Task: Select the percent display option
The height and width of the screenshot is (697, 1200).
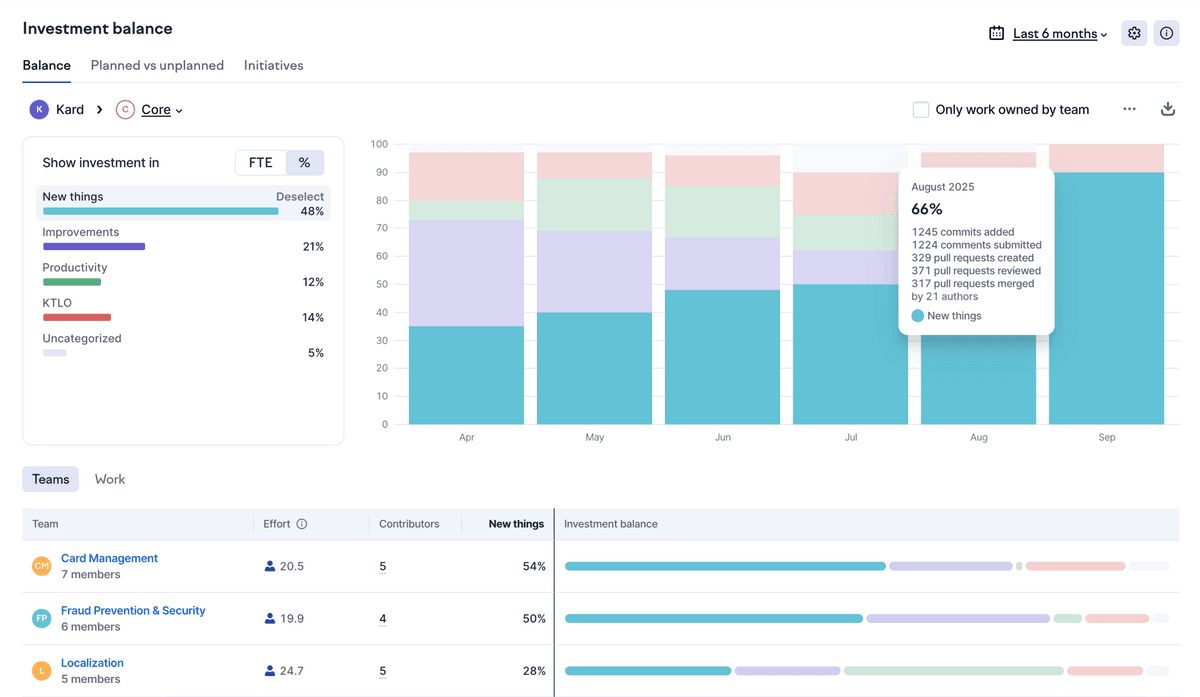Action: click(x=305, y=163)
